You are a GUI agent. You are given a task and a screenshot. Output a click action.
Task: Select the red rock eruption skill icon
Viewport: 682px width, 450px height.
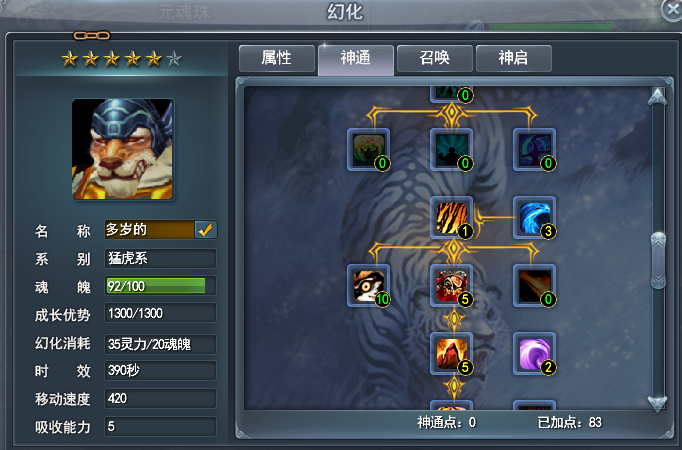[x=452, y=354]
